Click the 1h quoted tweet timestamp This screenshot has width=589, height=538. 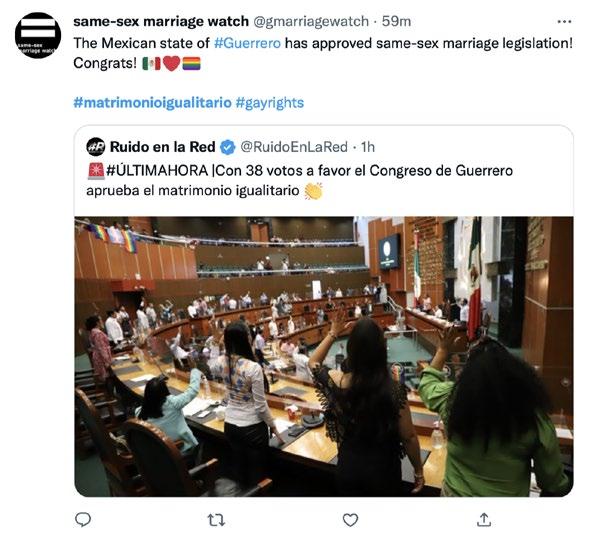pos(368,147)
